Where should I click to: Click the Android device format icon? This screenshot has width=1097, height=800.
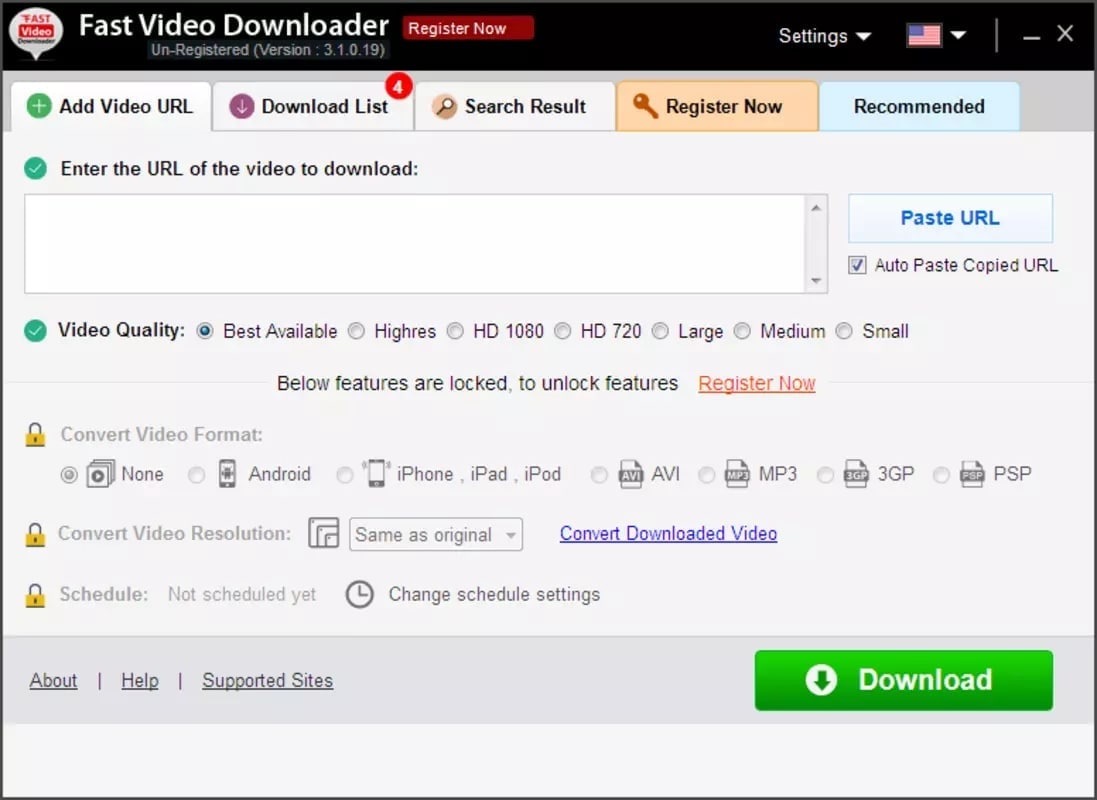(x=228, y=474)
